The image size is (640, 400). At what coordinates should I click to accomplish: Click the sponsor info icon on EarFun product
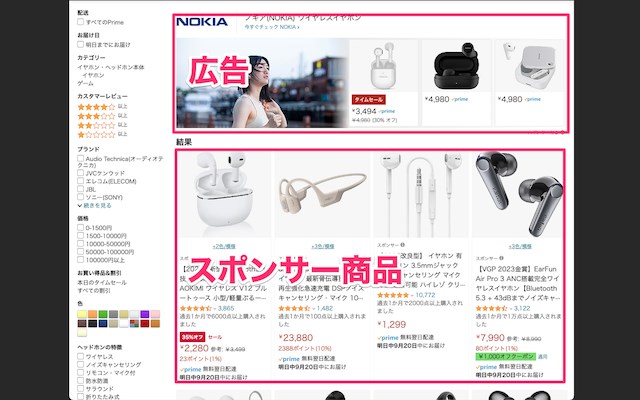tap(501, 258)
